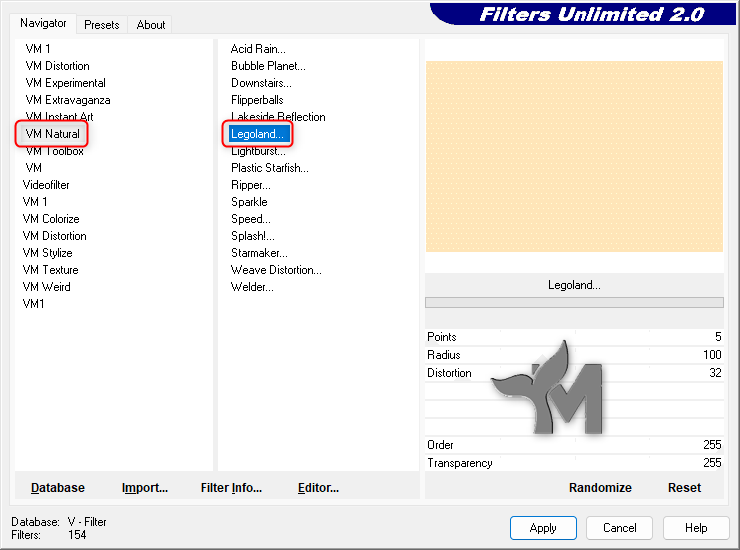Select the Starmaker... filter
The image size is (740, 550).
click(259, 253)
